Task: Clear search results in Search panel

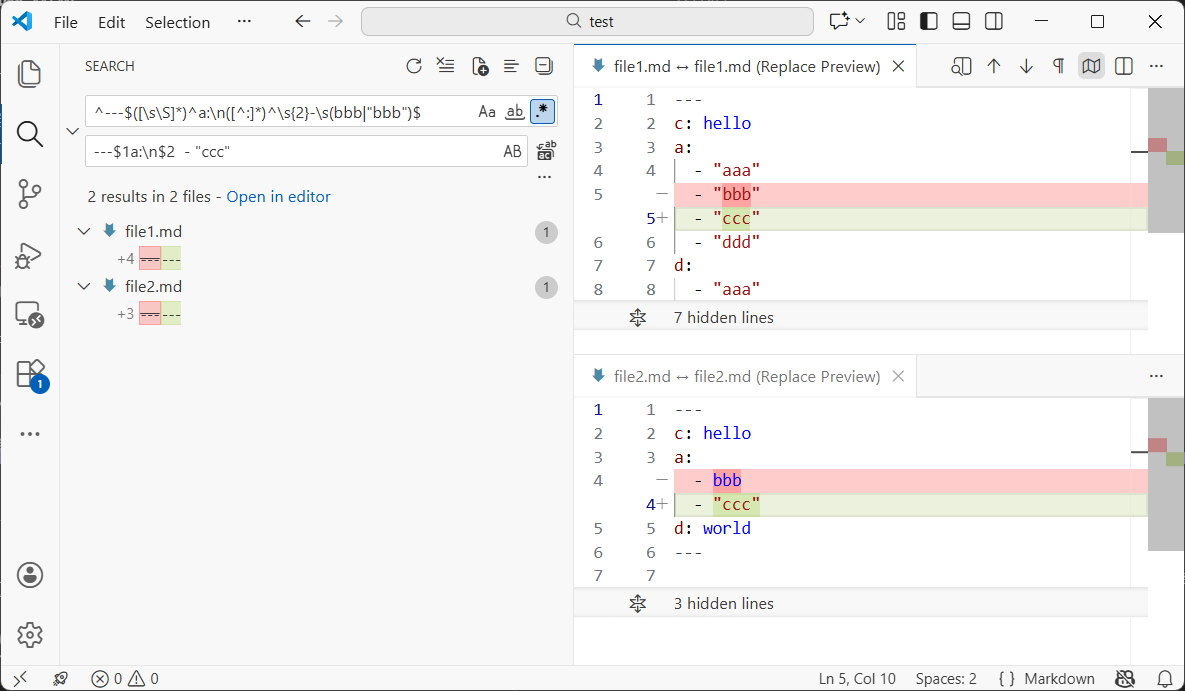Action: [x=446, y=67]
